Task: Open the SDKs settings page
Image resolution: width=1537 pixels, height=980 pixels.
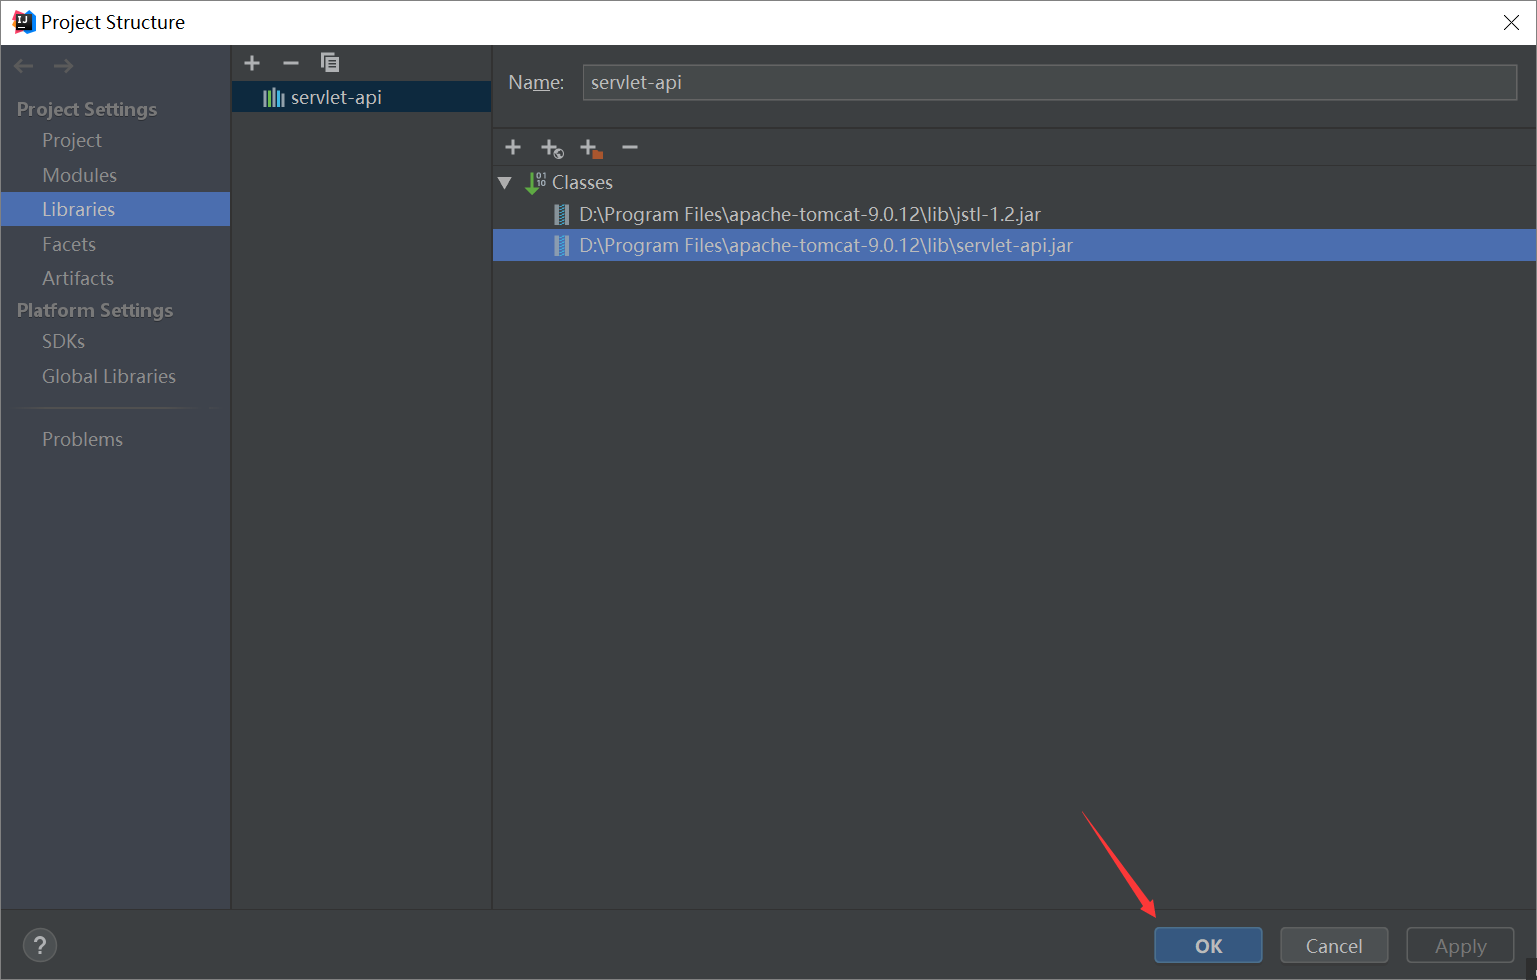Action: pos(63,341)
